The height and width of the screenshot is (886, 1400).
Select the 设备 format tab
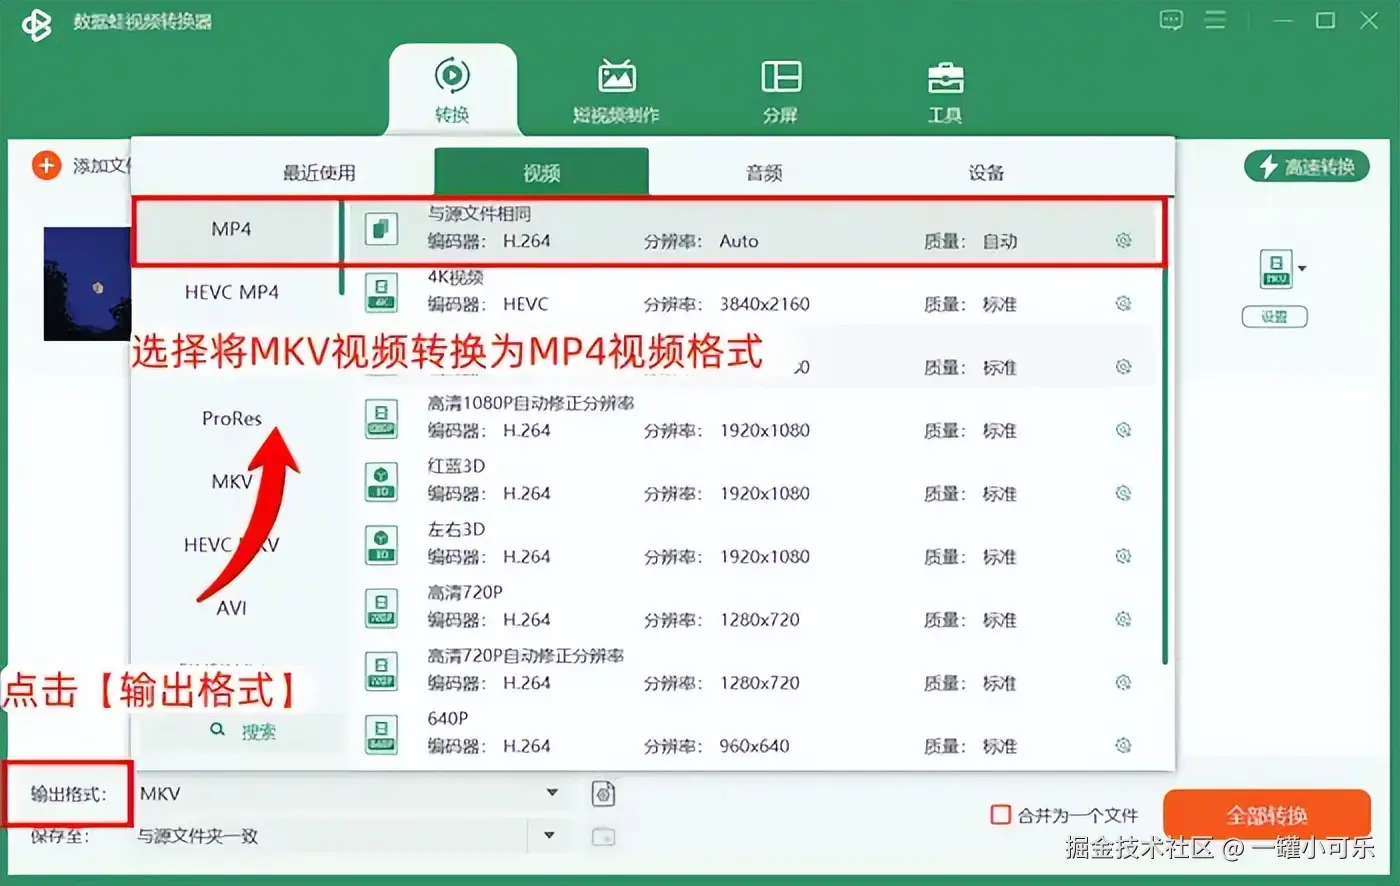click(986, 173)
